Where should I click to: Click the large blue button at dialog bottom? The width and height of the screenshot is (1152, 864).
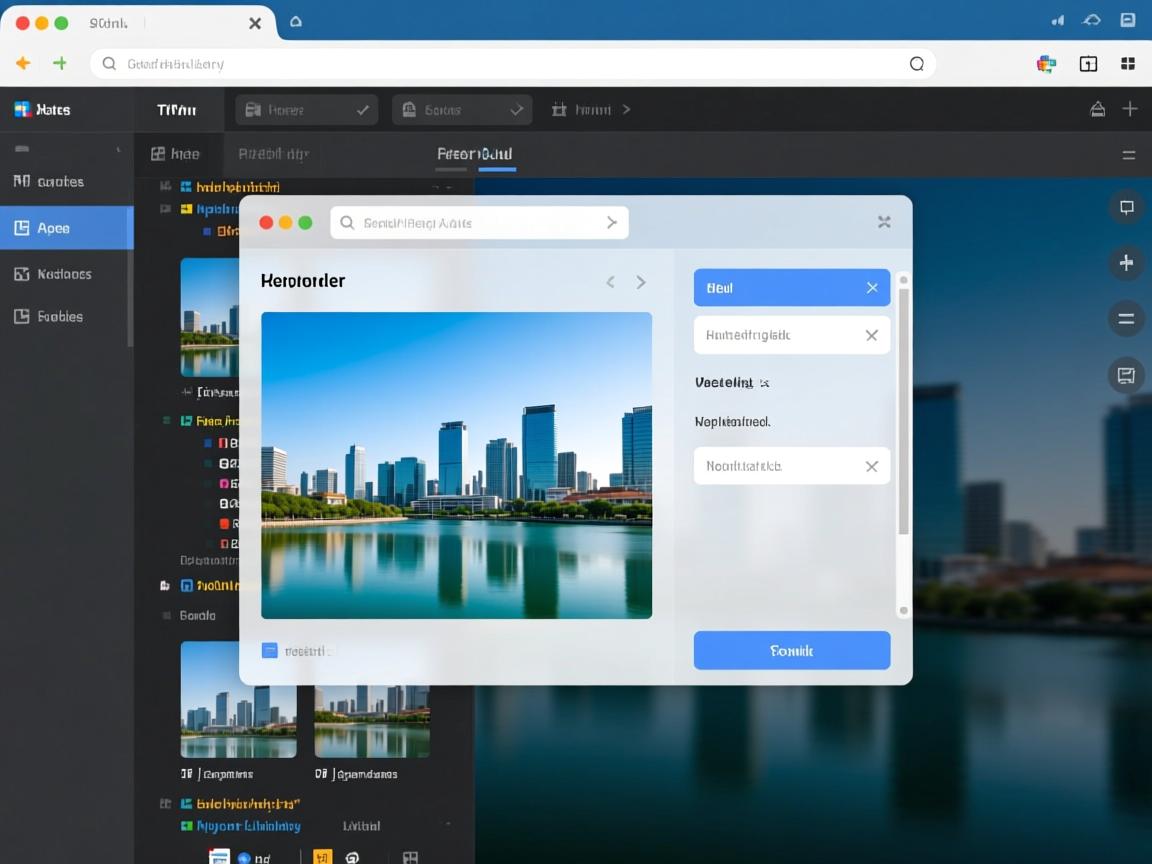[791, 650]
